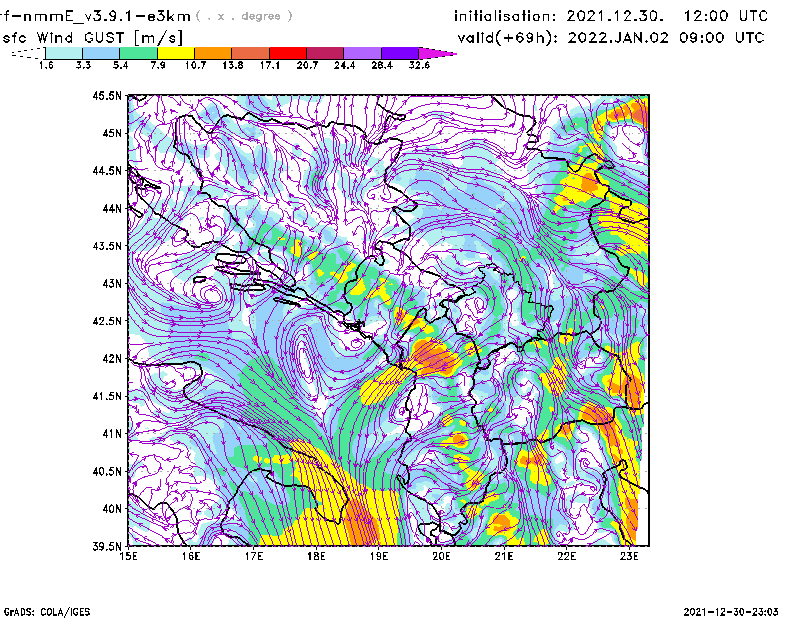The height and width of the screenshot is (618, 800).
Task: Click the 43N latitude label
Action: [x=112, y=283]
